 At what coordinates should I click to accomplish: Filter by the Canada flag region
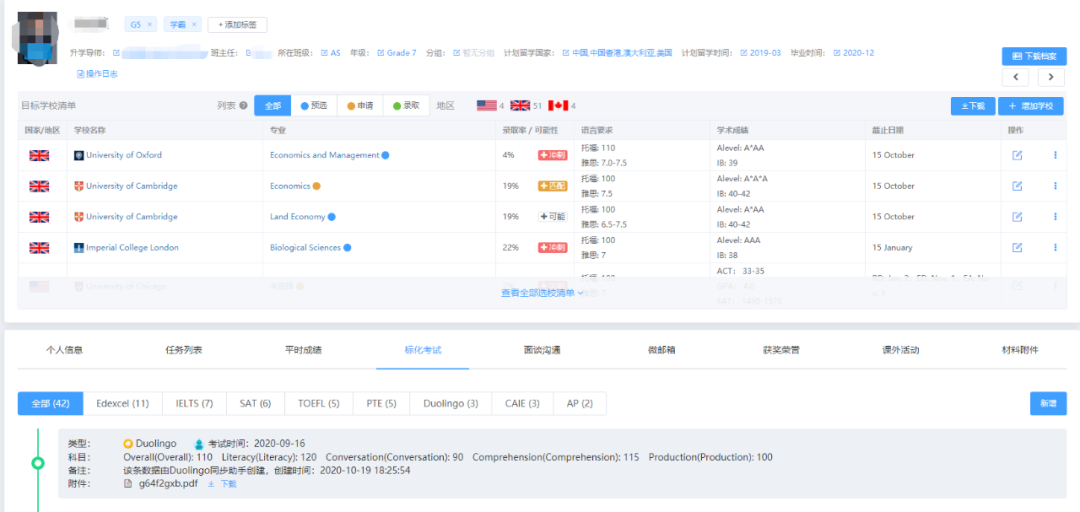[558, 106]
